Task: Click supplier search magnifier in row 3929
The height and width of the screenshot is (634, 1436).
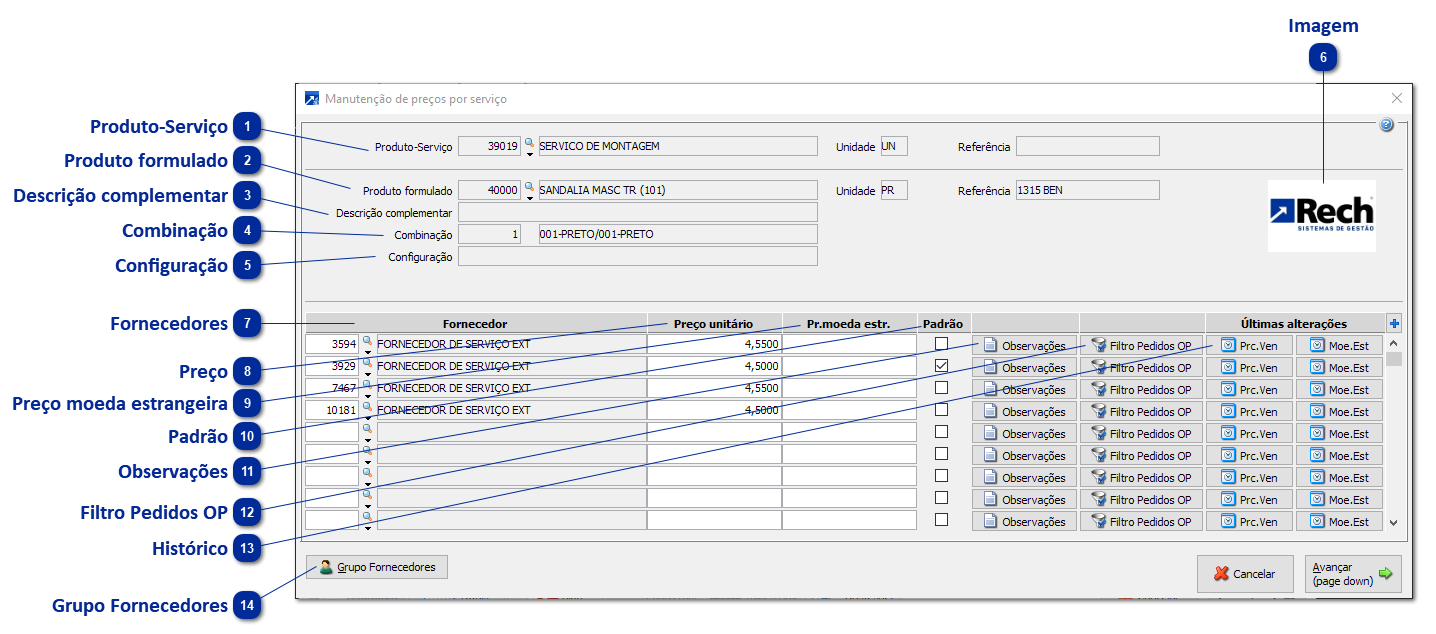Action: [x=367, y=362]
